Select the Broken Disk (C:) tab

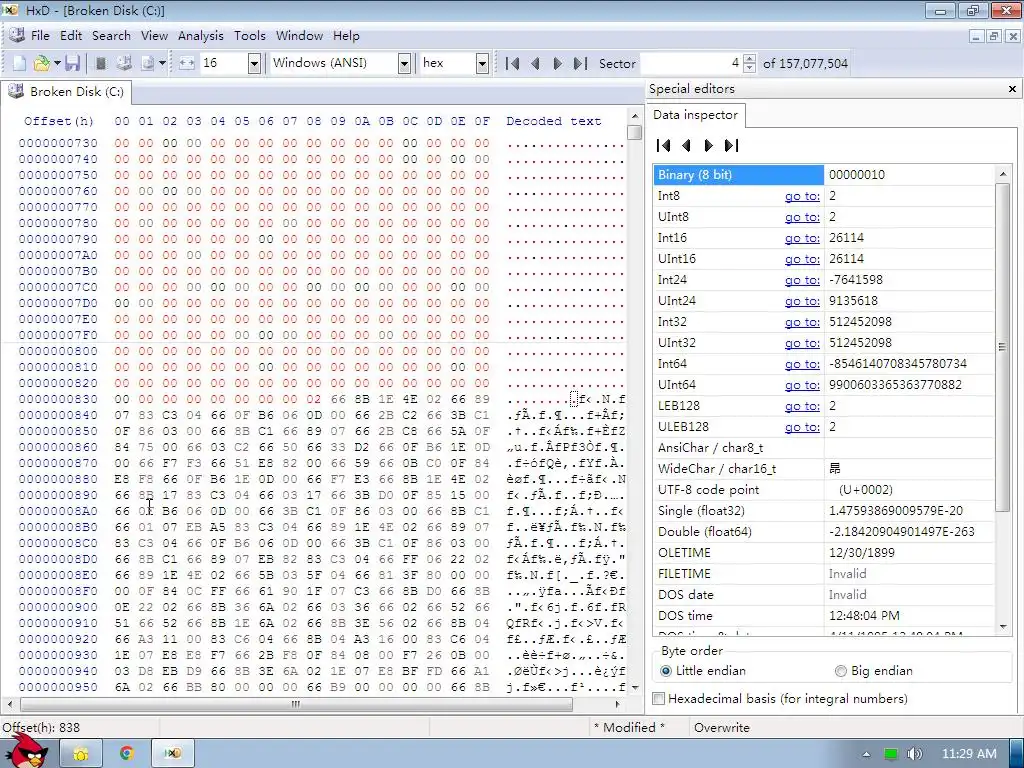pos(66,92)
